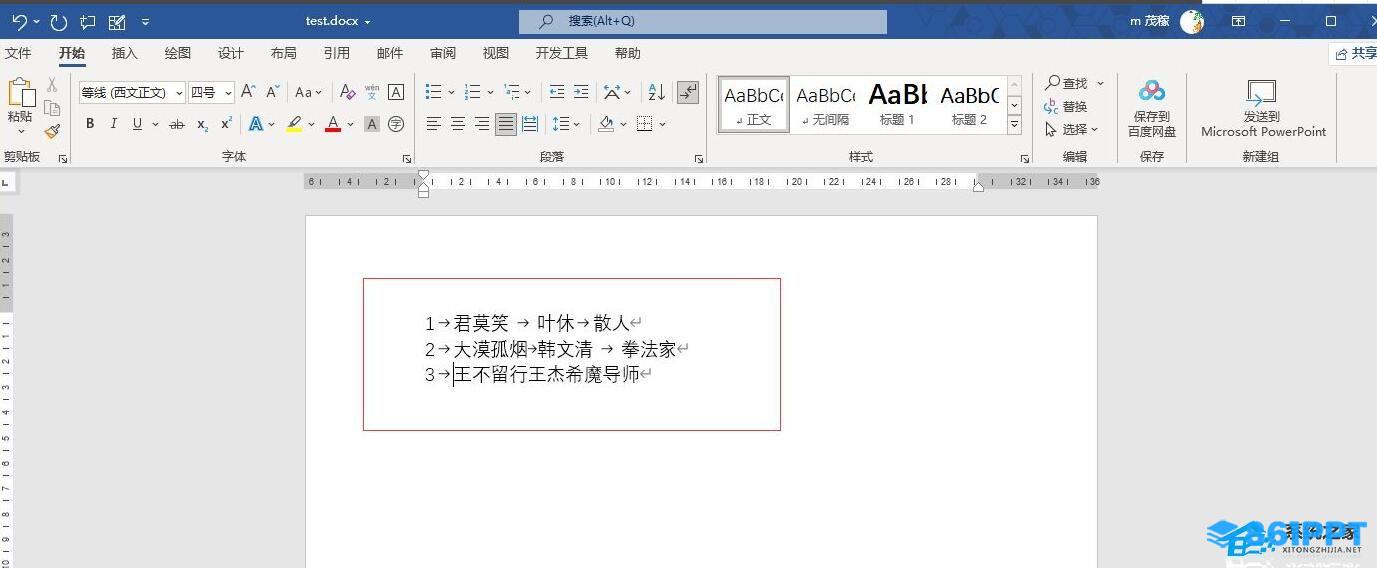Click the Cut scissors icon
This screenshot has height=568, width=1377.
(52, 85)
